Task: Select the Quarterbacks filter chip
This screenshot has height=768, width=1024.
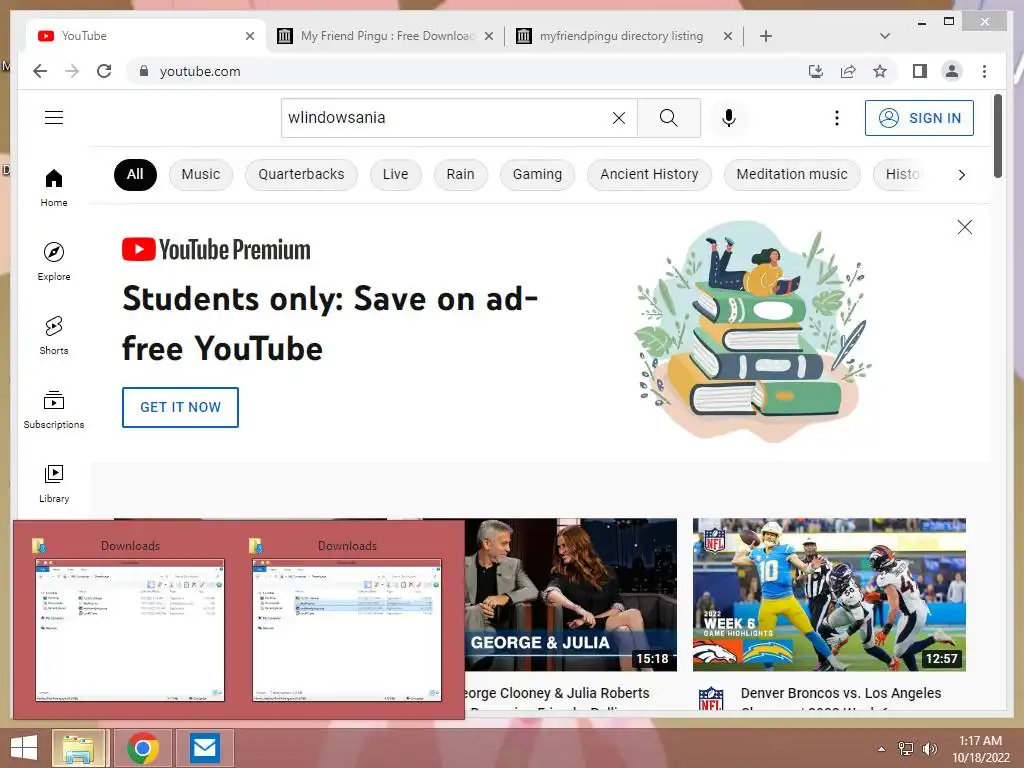Action: click(301, 174)
